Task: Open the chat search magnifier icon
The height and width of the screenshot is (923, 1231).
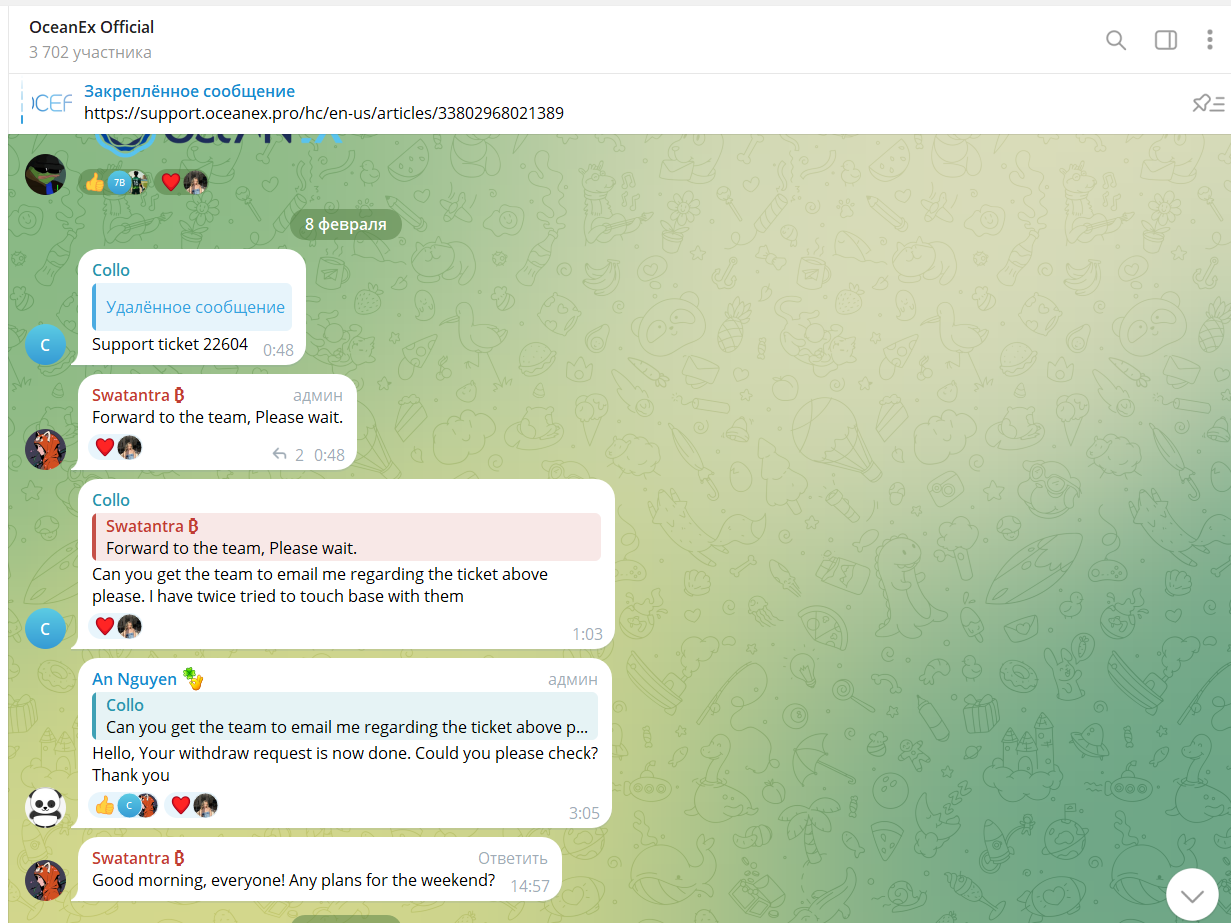Action: (x=1116, y=40)
